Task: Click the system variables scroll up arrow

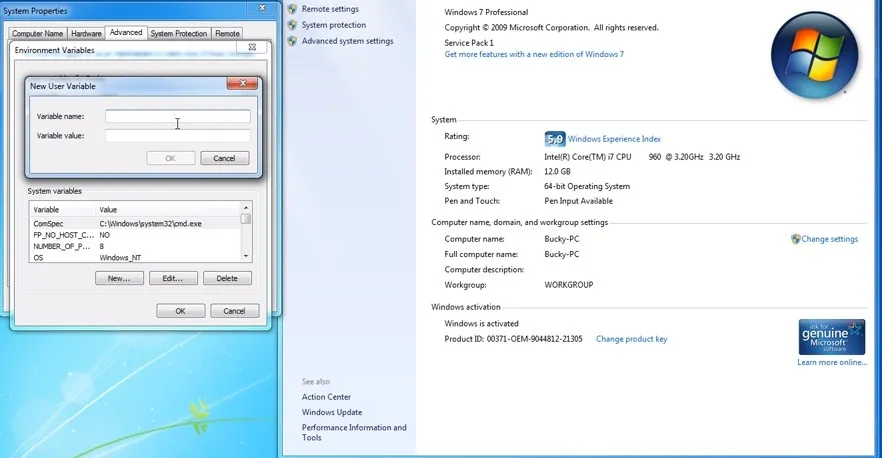Action: (246, 208)
